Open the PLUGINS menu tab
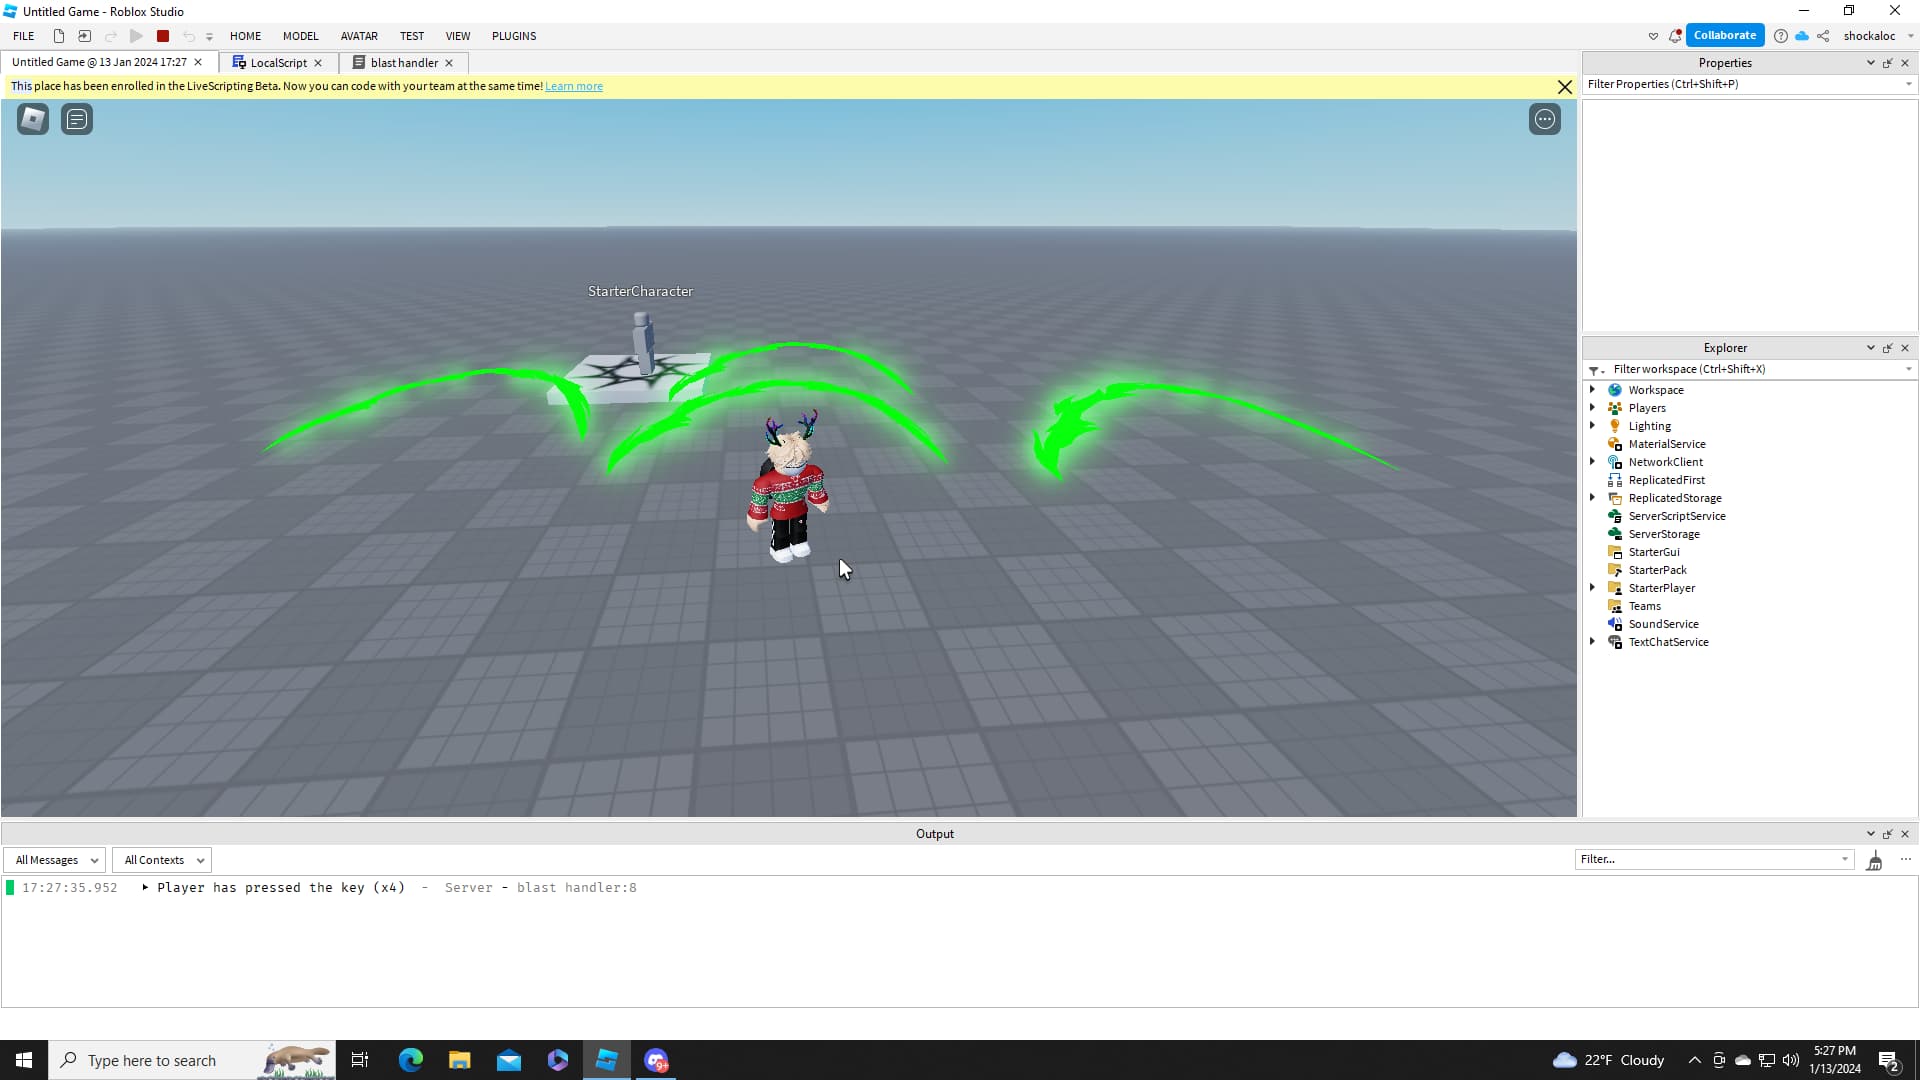Screen dimensions: 1920x1080 513,36
